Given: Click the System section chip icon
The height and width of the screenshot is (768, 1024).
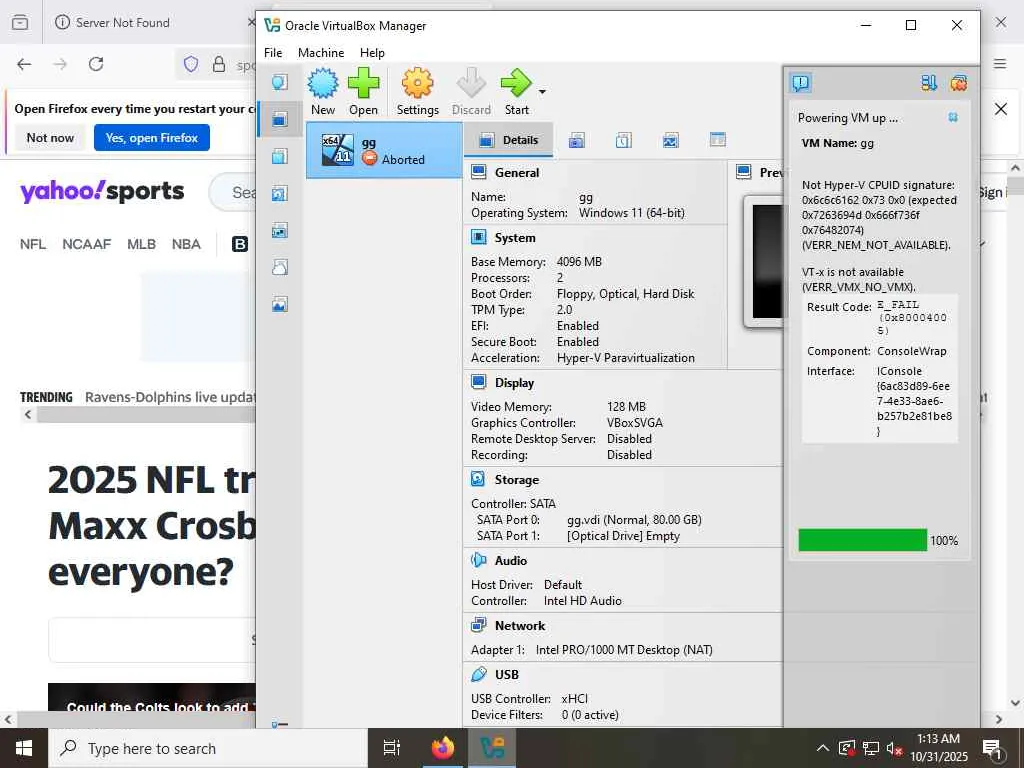Looking at the screenshot, I should click(479, 237).
